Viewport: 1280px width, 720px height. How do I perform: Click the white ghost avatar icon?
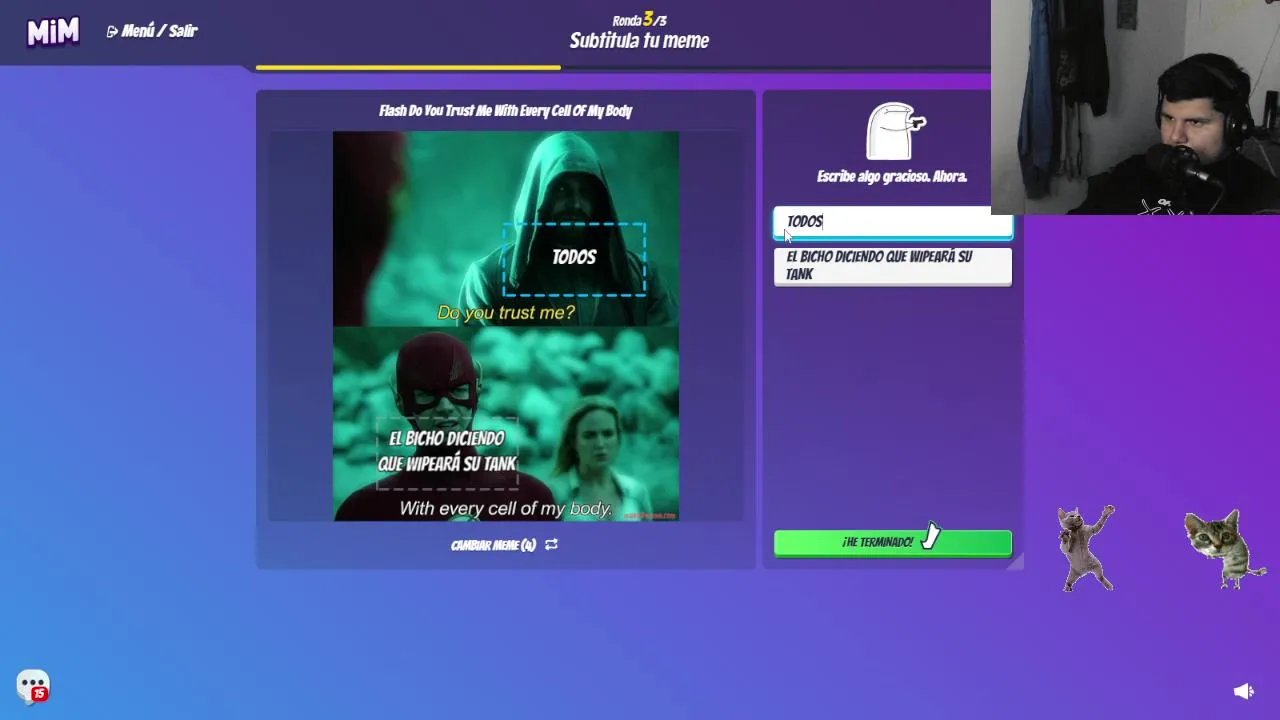click(x=895, y=131)
